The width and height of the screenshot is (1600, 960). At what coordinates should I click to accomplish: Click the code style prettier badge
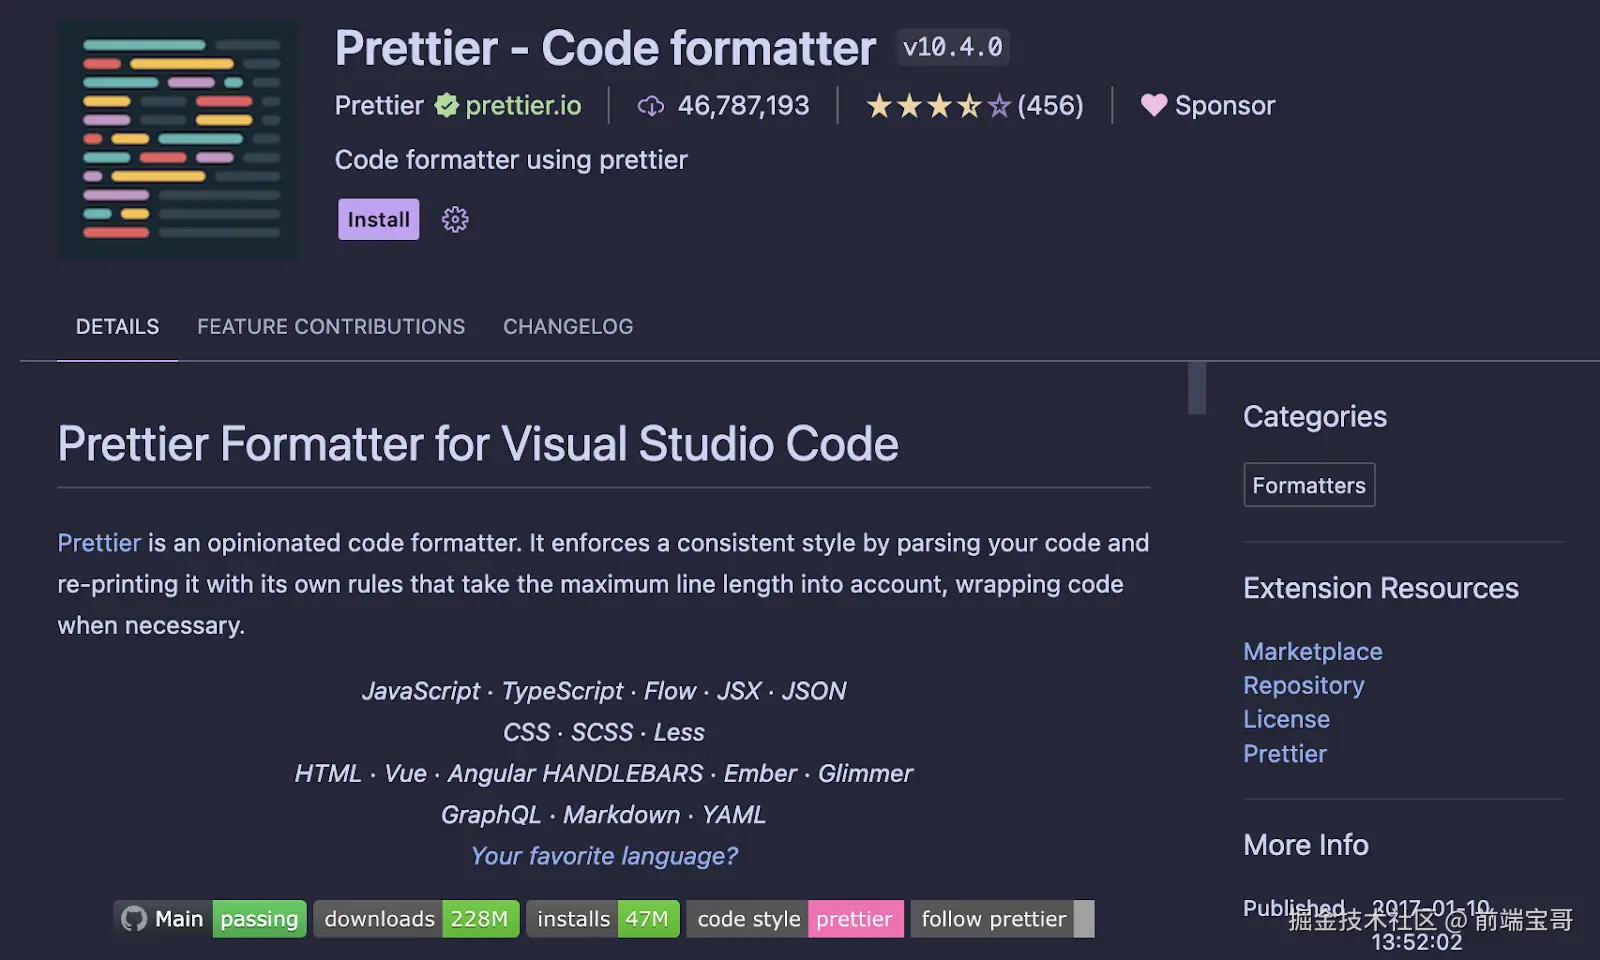(795, 919)
